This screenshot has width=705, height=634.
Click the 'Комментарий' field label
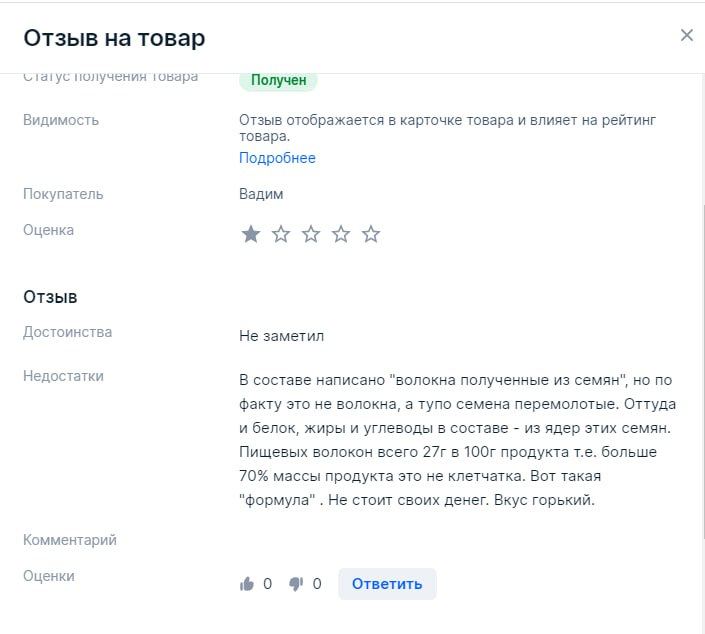70,540
